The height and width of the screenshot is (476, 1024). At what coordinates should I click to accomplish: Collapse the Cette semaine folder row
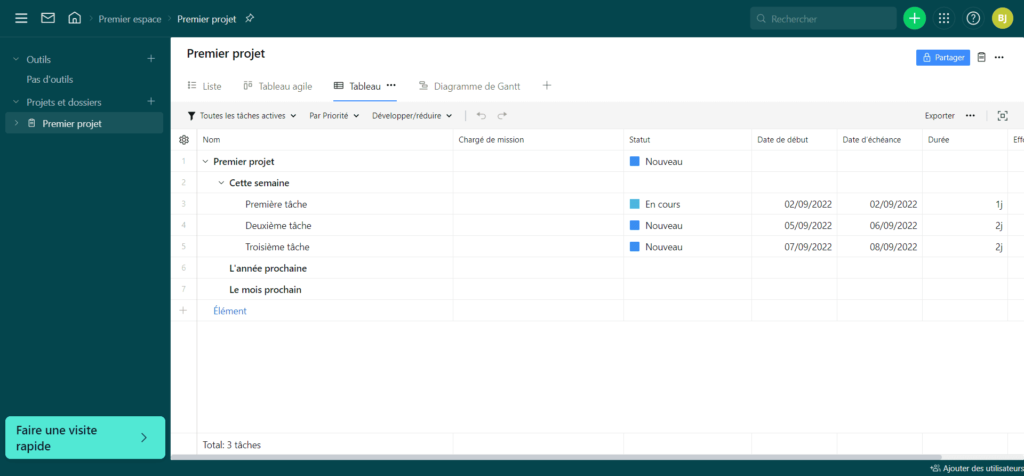pos(221,183)
